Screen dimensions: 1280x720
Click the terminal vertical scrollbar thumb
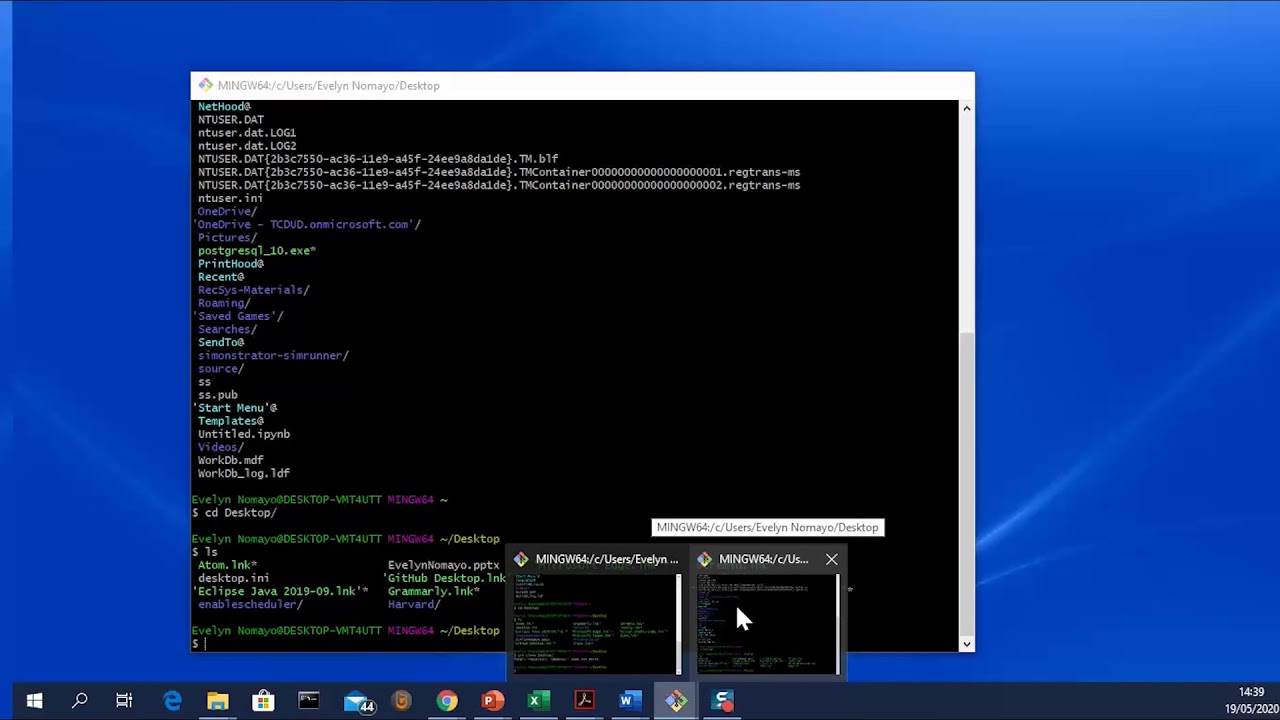pyautogui.click(x=966, y=482)
